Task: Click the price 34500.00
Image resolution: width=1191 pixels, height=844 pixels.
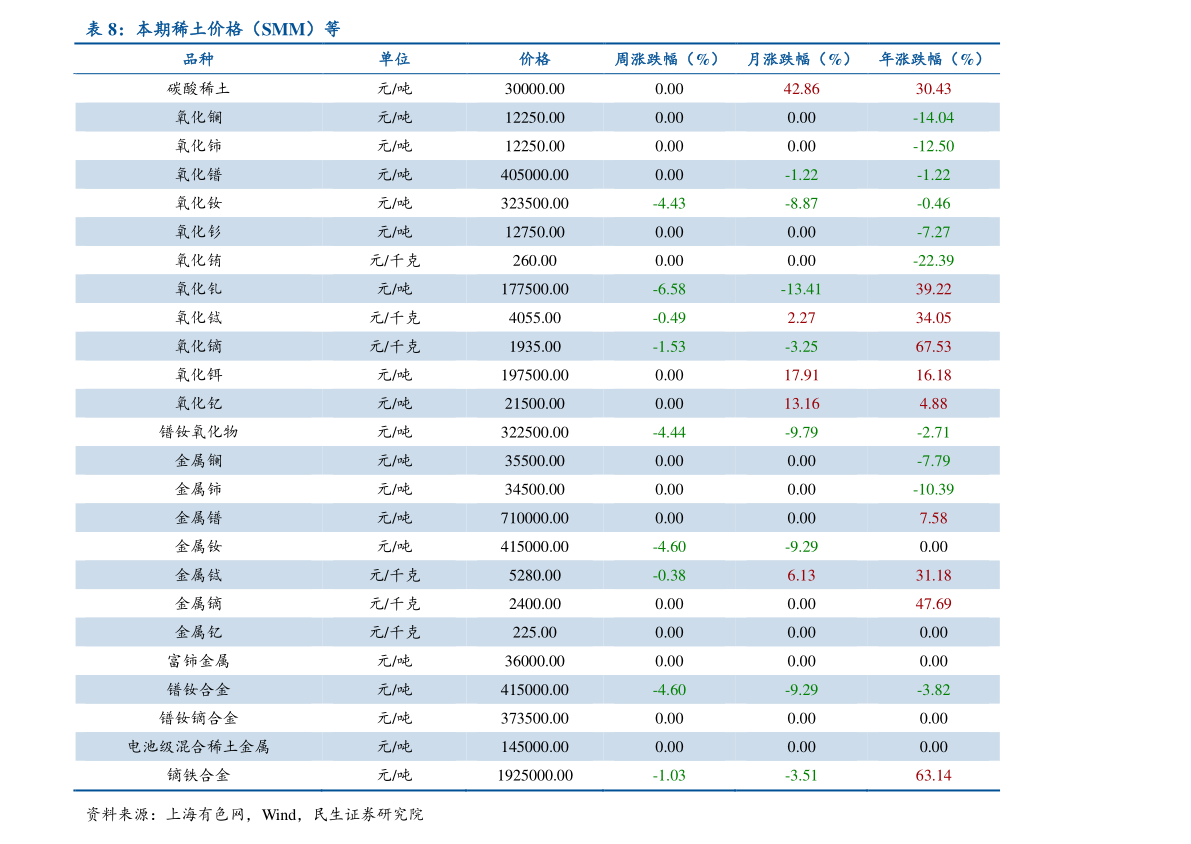Action: (535, 490)
